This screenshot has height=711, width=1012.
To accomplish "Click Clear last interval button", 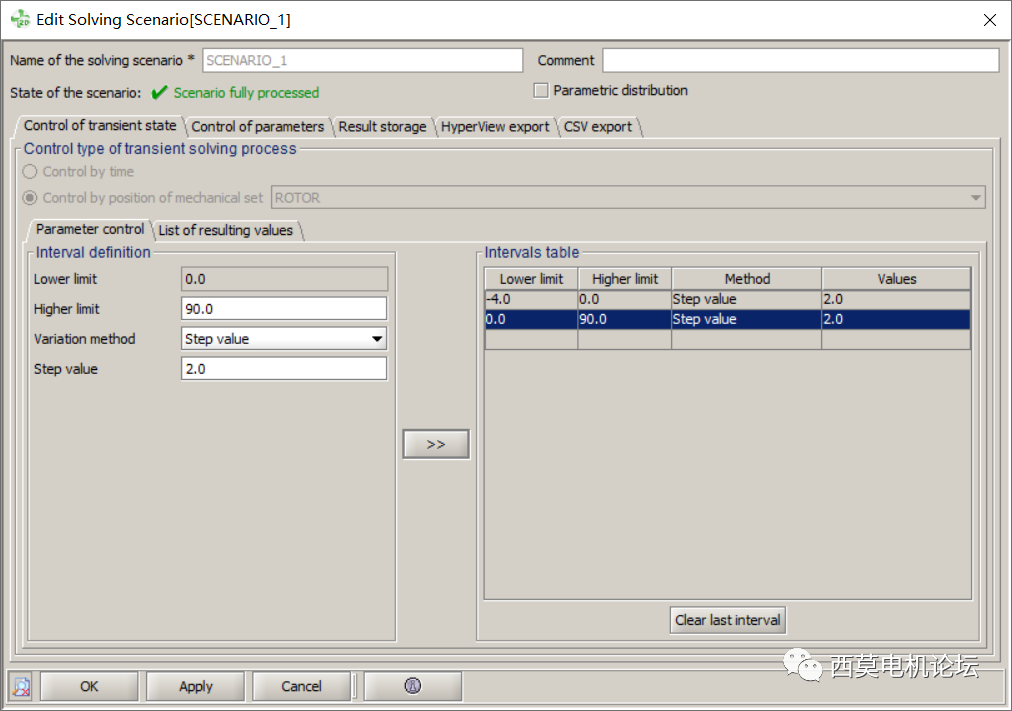I will click(727, 620).
